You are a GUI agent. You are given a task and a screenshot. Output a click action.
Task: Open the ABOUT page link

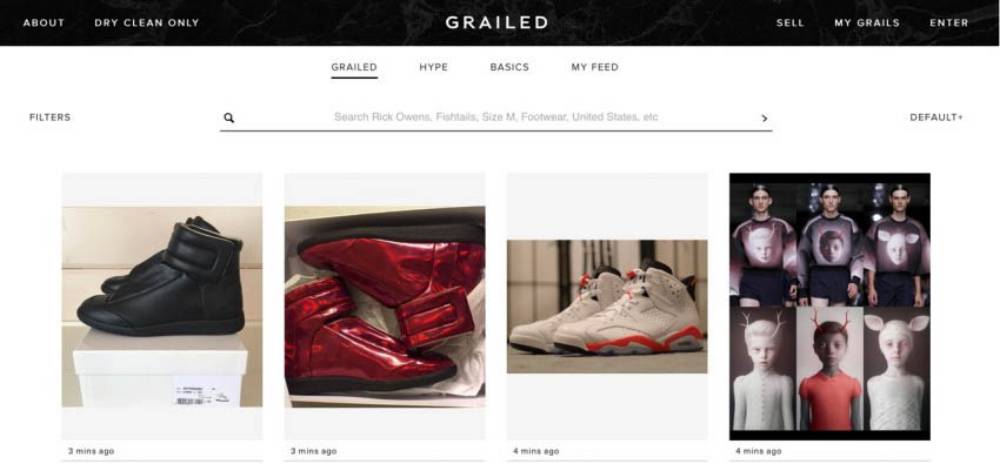pyautogui.click(x=44, y=23)
